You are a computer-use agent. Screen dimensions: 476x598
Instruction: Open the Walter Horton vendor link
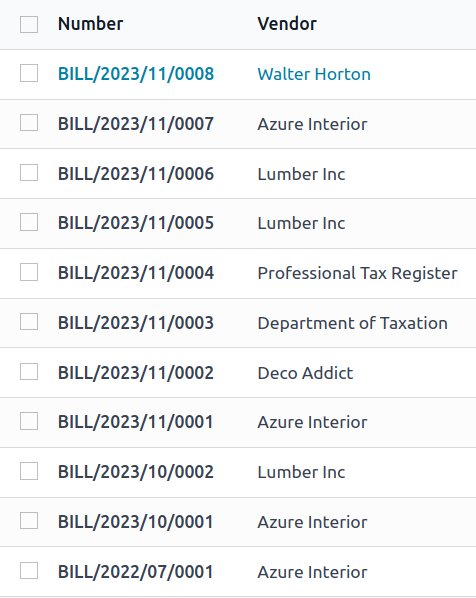click(314, 74)
